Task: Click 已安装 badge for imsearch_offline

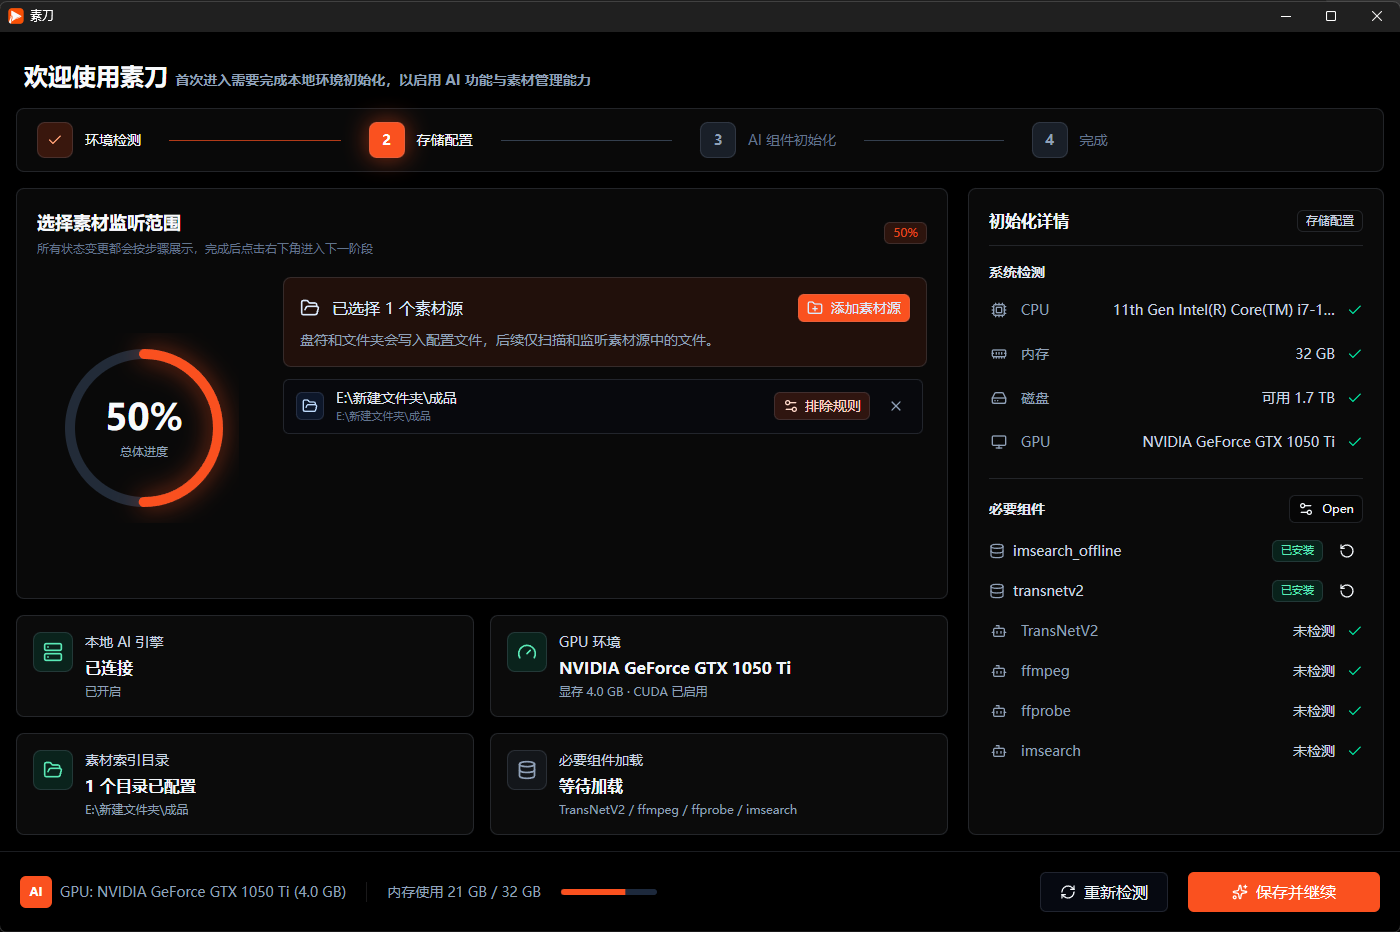Action: (x=1297, y=551)
